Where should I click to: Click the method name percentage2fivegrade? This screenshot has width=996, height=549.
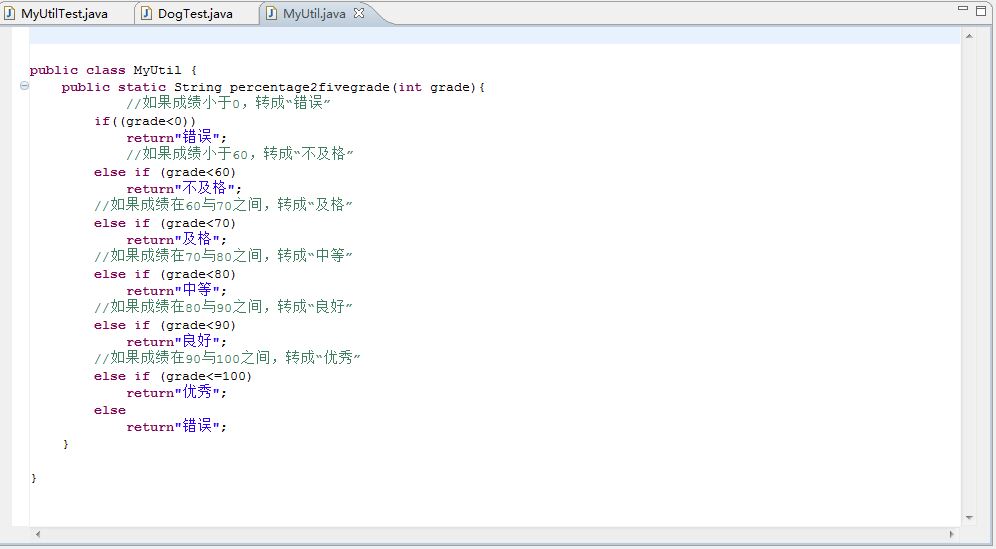tap(311, 87)
